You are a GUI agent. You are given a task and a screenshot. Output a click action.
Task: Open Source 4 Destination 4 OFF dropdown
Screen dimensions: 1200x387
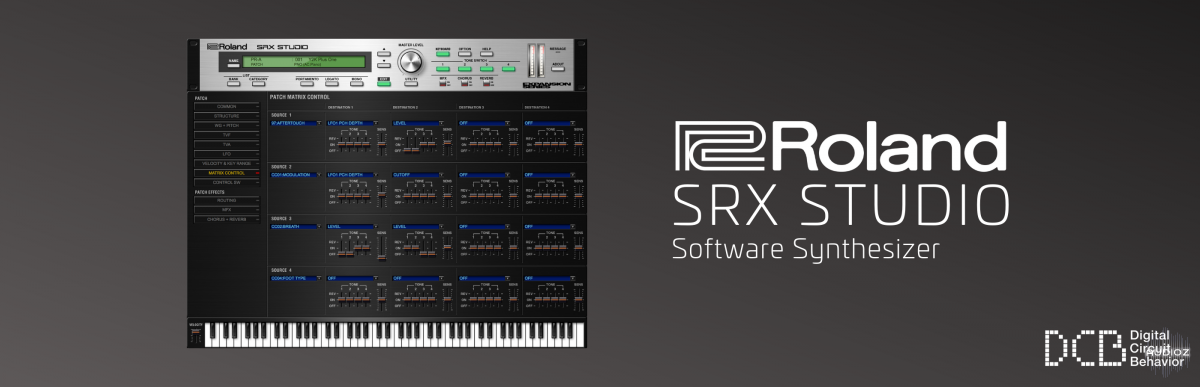pyautogui.click(x=550, y=279)
